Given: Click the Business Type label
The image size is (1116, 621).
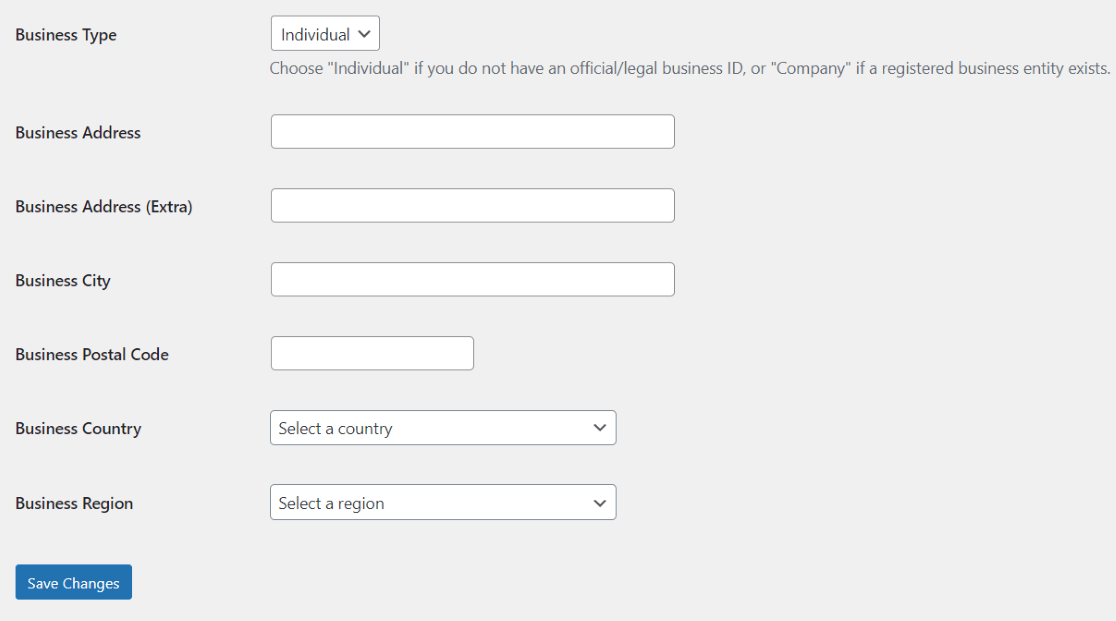Looking at the screenshot, I should (x=66, y=34).
